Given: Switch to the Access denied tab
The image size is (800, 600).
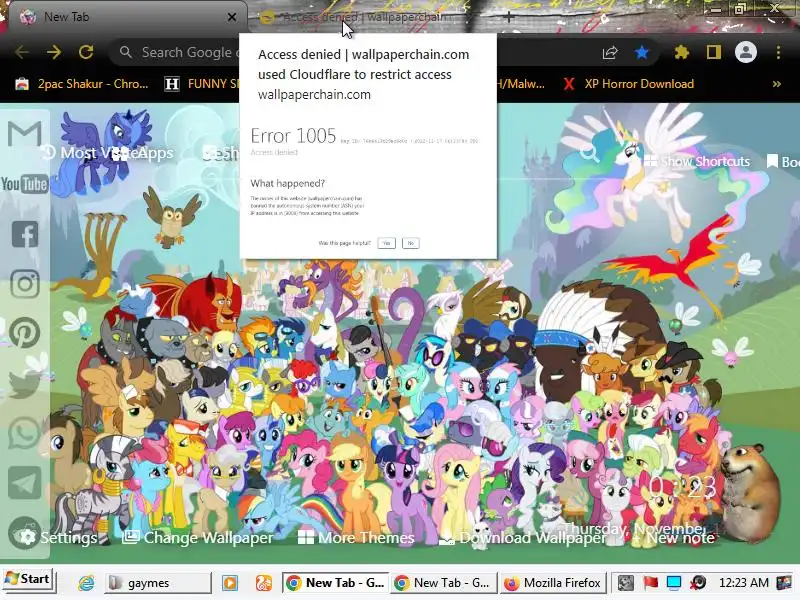Looking at the screenshot, I should pyautogui.click(x=357, y=17).
